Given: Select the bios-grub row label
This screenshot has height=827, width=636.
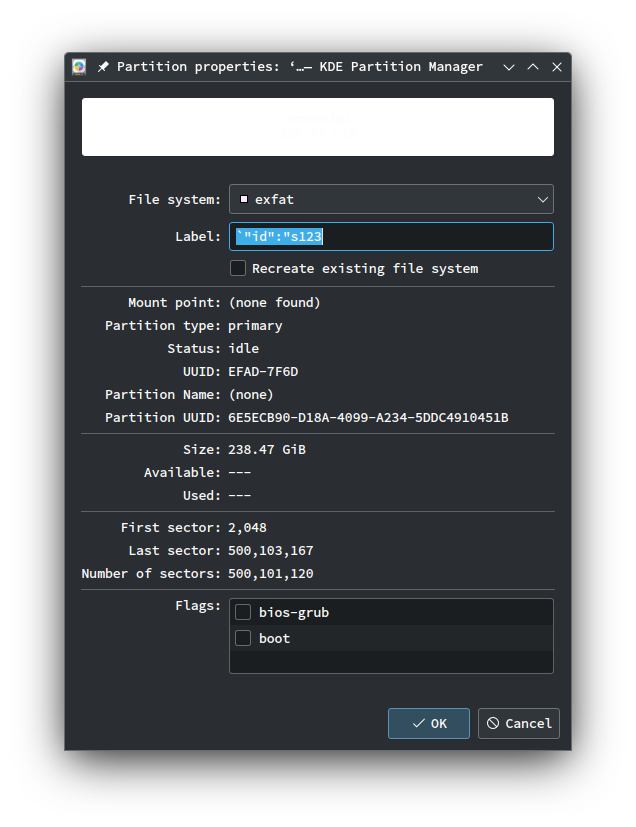Looking at the screenshot, I should click(x=294, y=612).
